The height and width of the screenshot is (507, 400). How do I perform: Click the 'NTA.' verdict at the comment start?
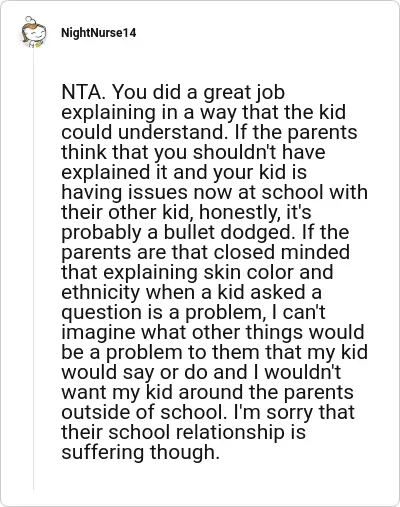point(84,92)
